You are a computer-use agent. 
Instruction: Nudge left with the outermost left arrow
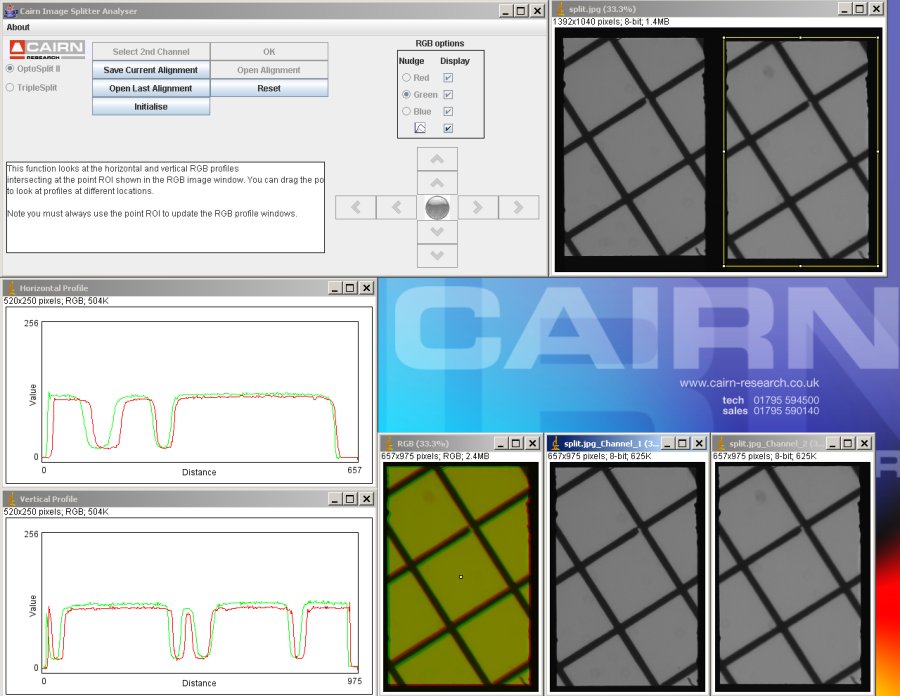pos(355,207)
